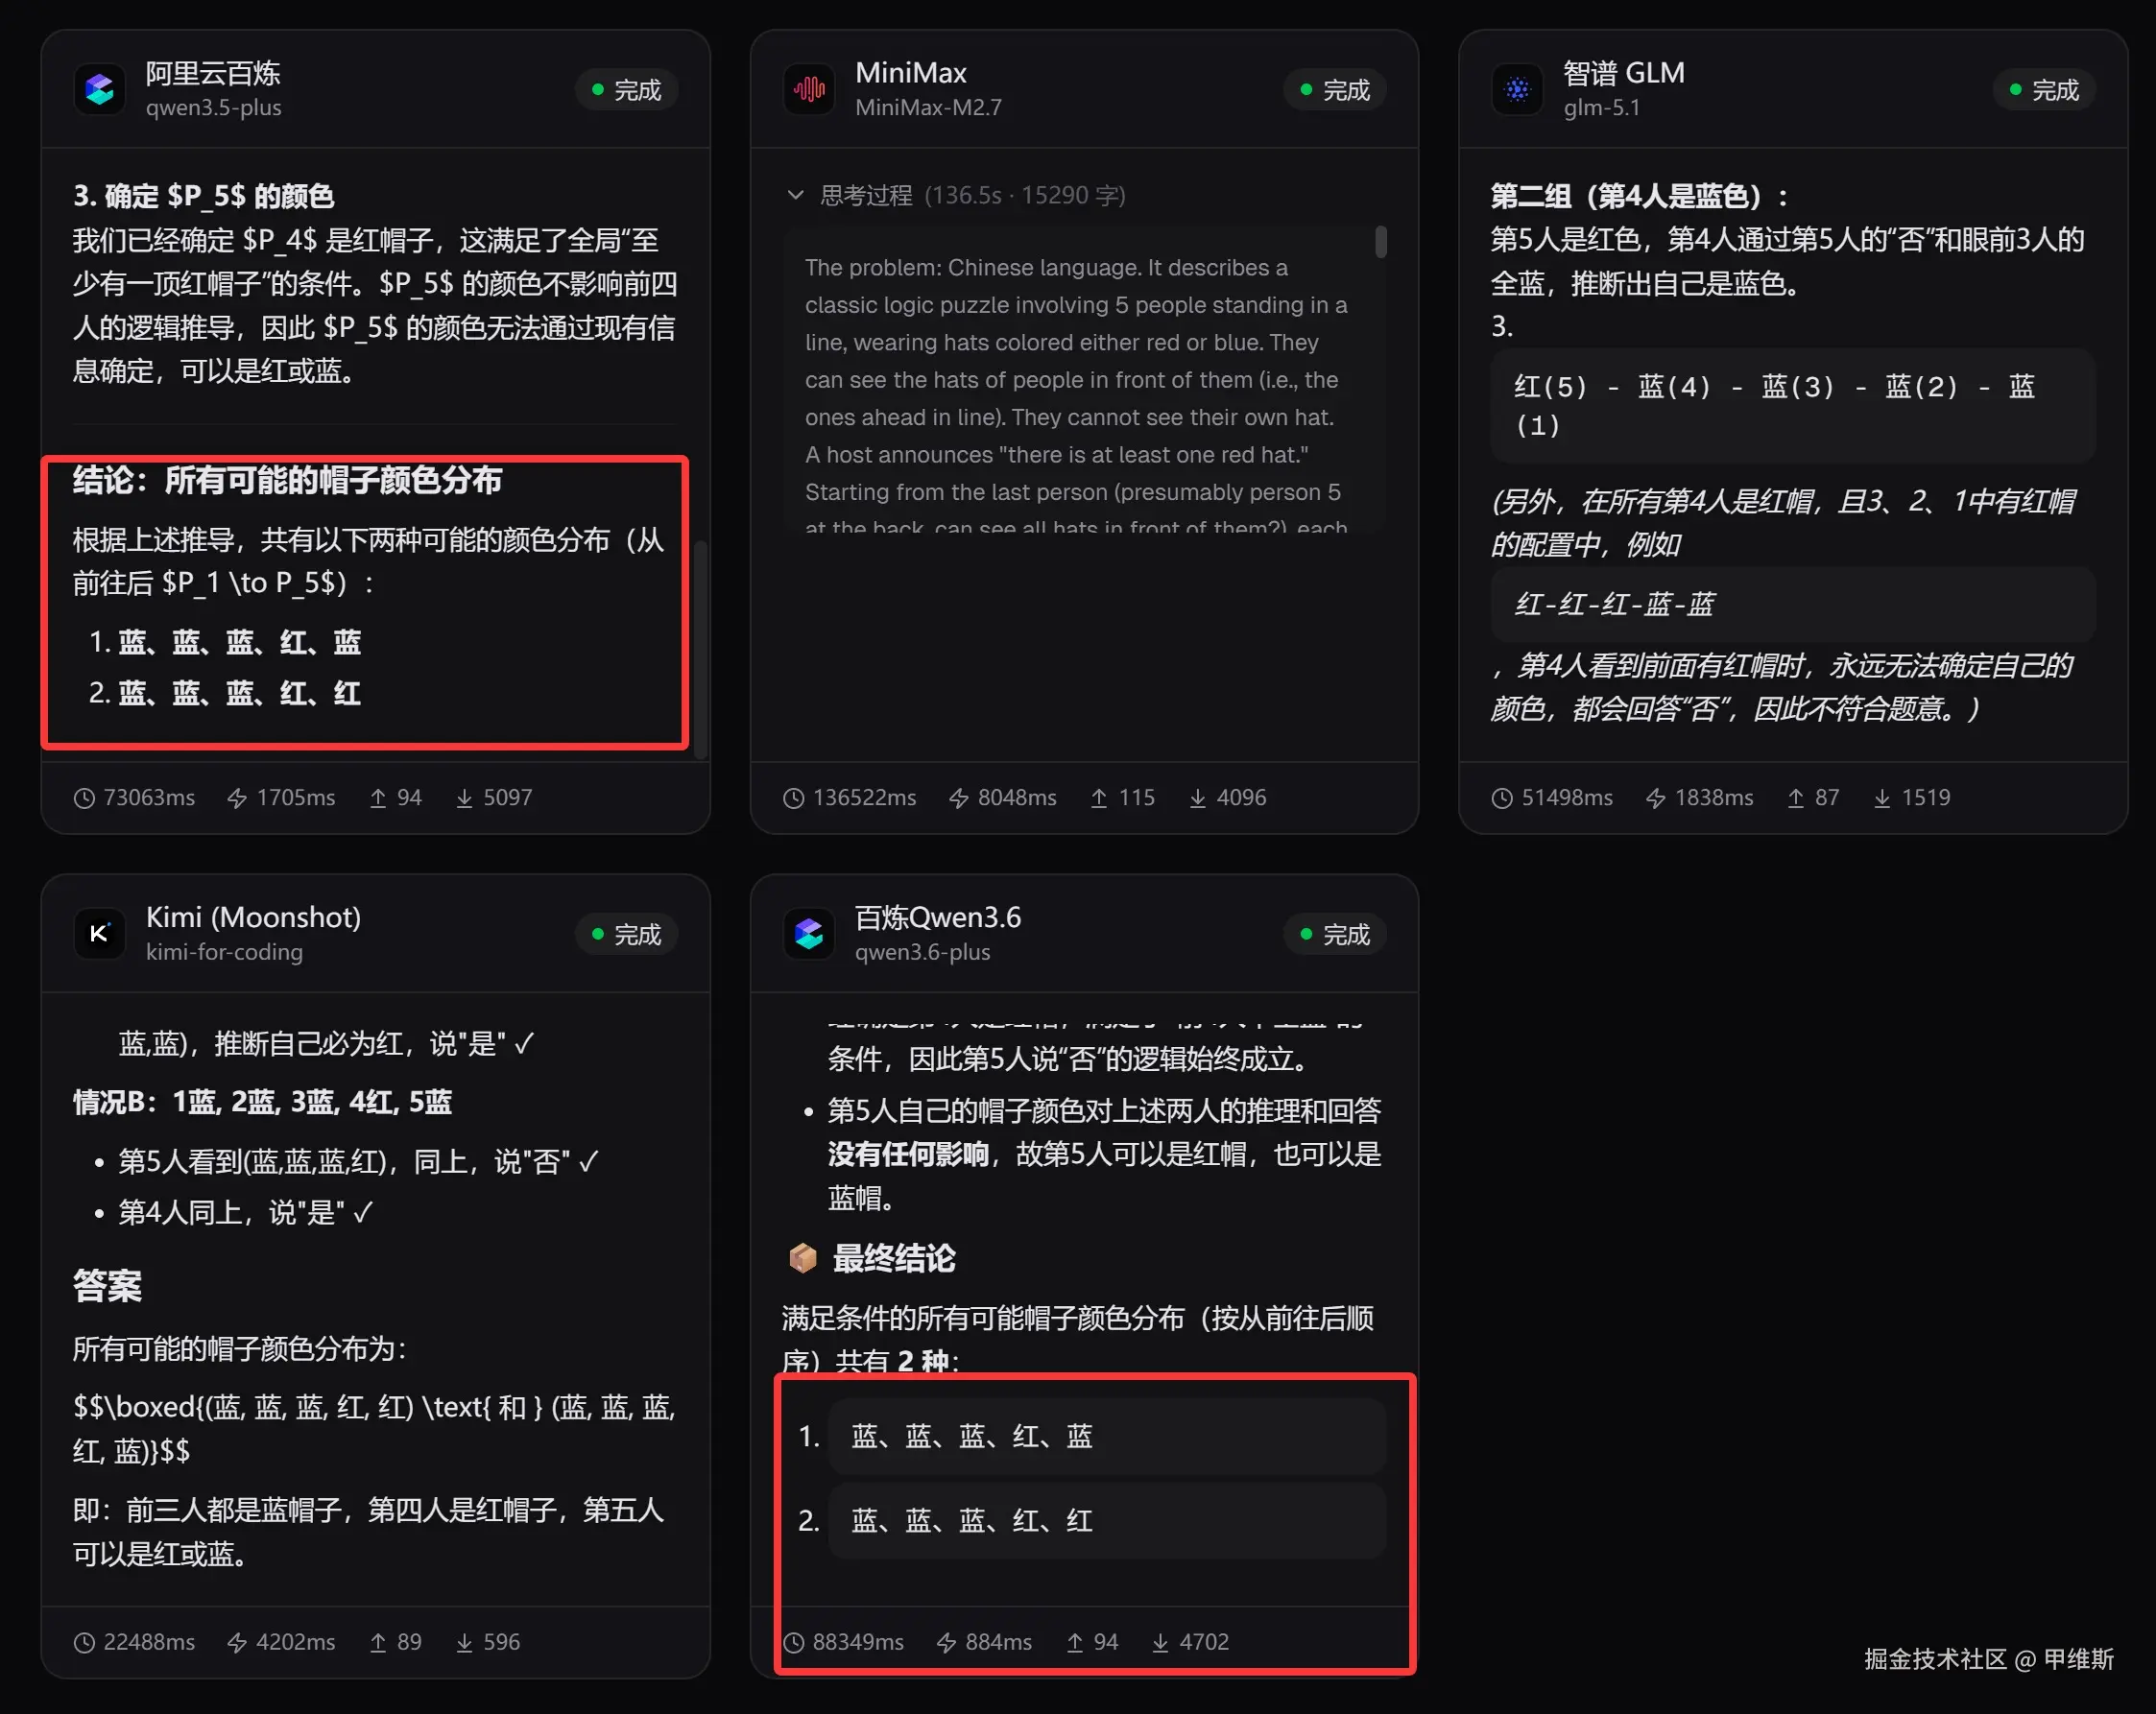2156x1714 pixels.
Task: Click the clock icon showing 73063ms
Action: tap(85, 798)
